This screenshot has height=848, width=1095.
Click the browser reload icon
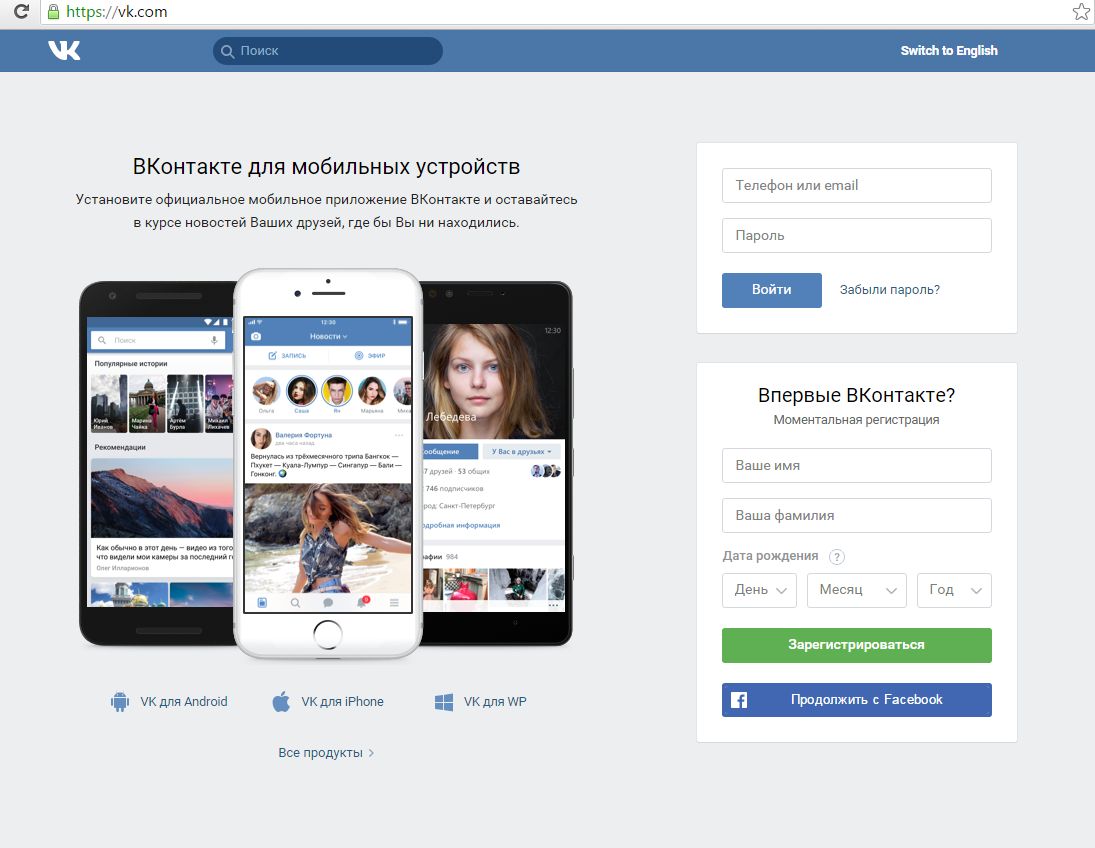[x=20, y=13]
